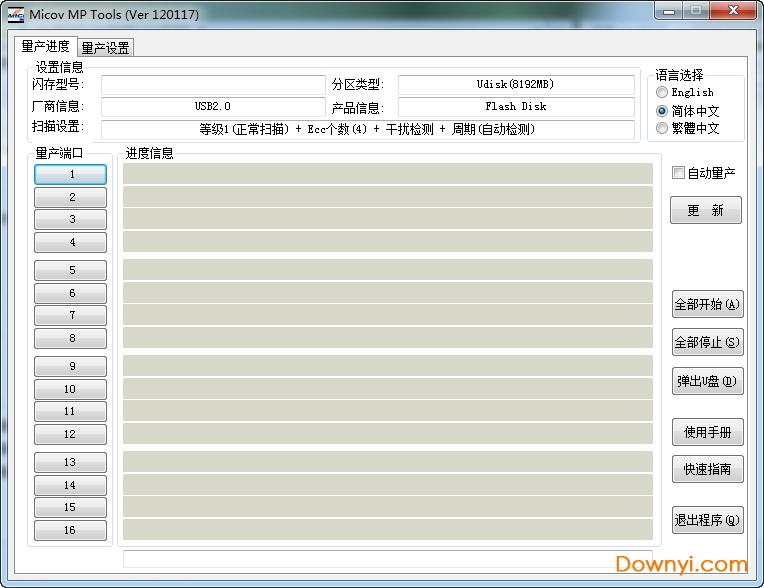The image size is (764, 588).
Task: Click production port button 2
Action: pos(71,197)
